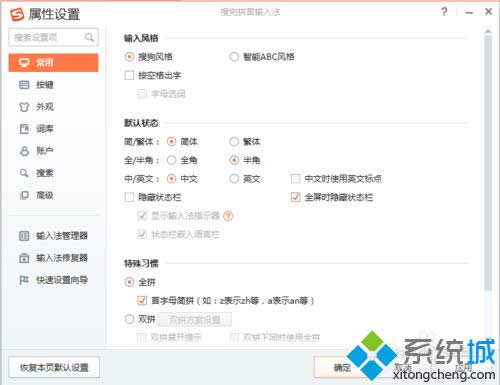Screen dimensions: 500x385
Task: Click the toolbox icon beside 输入法修复器
Action: click(24, 258)
